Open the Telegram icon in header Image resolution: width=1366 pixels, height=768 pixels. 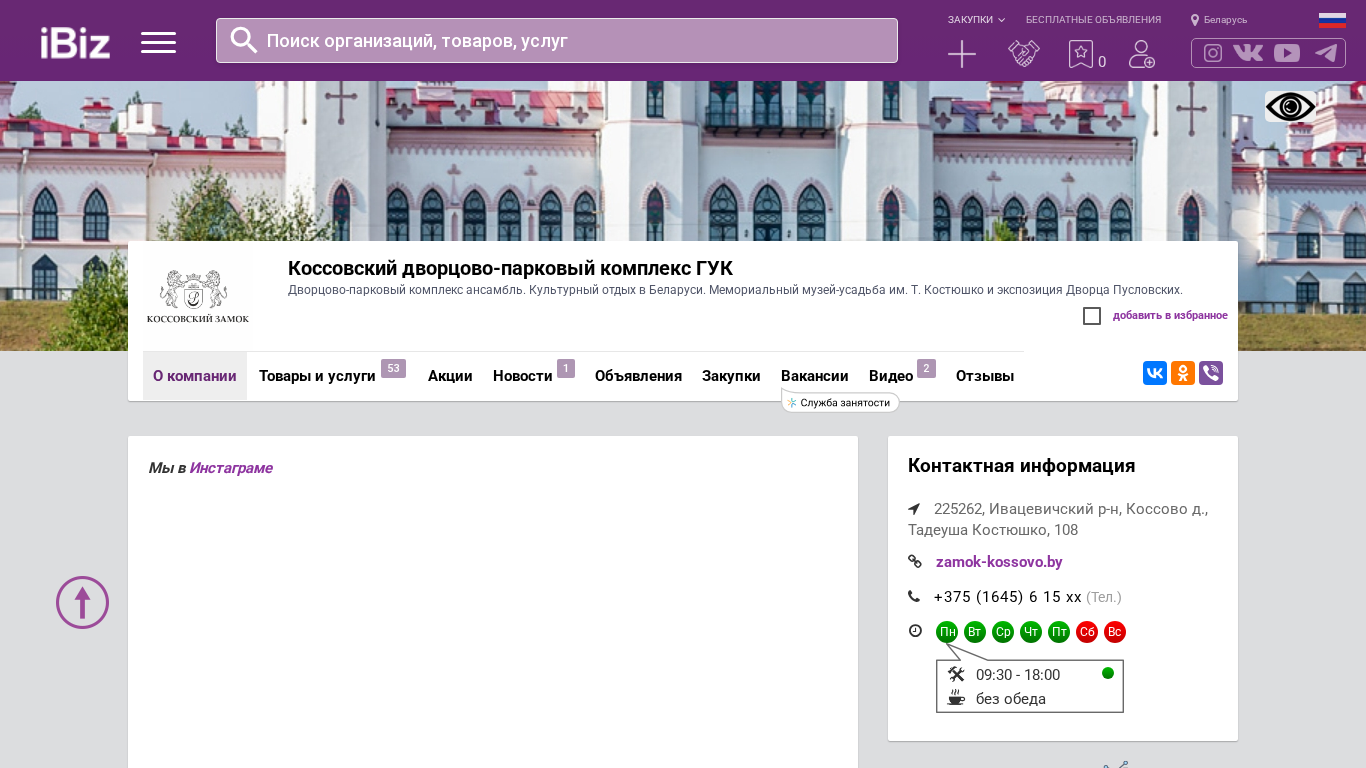[1326, 53]
